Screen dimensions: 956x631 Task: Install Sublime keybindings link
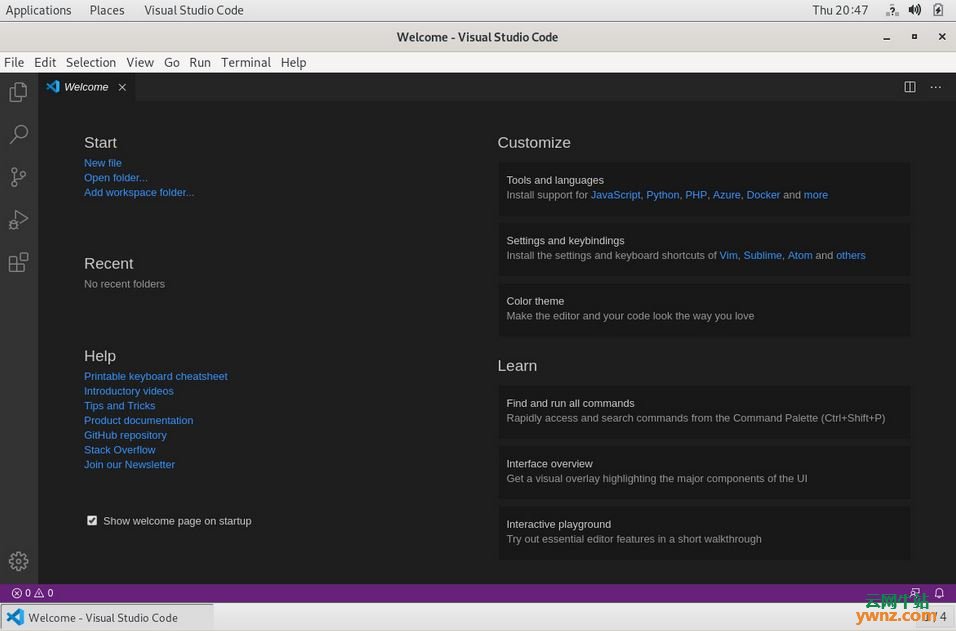[x=762, y=255]
